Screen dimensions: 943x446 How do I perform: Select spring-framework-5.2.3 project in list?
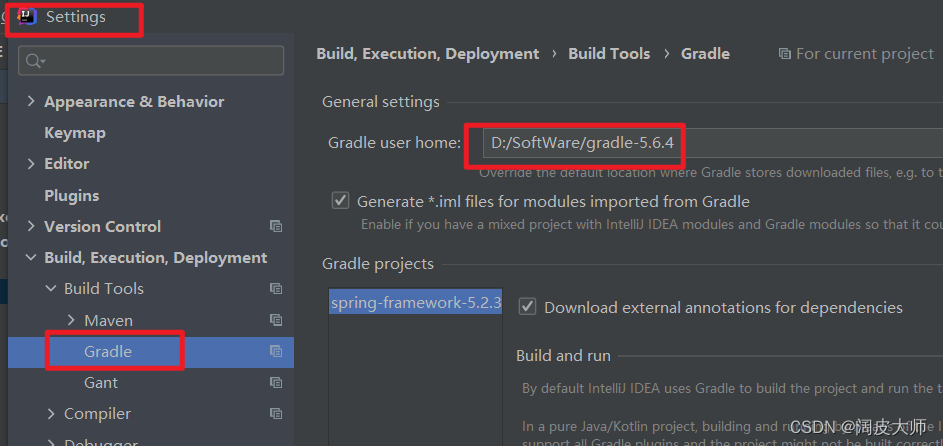[416, 302]
